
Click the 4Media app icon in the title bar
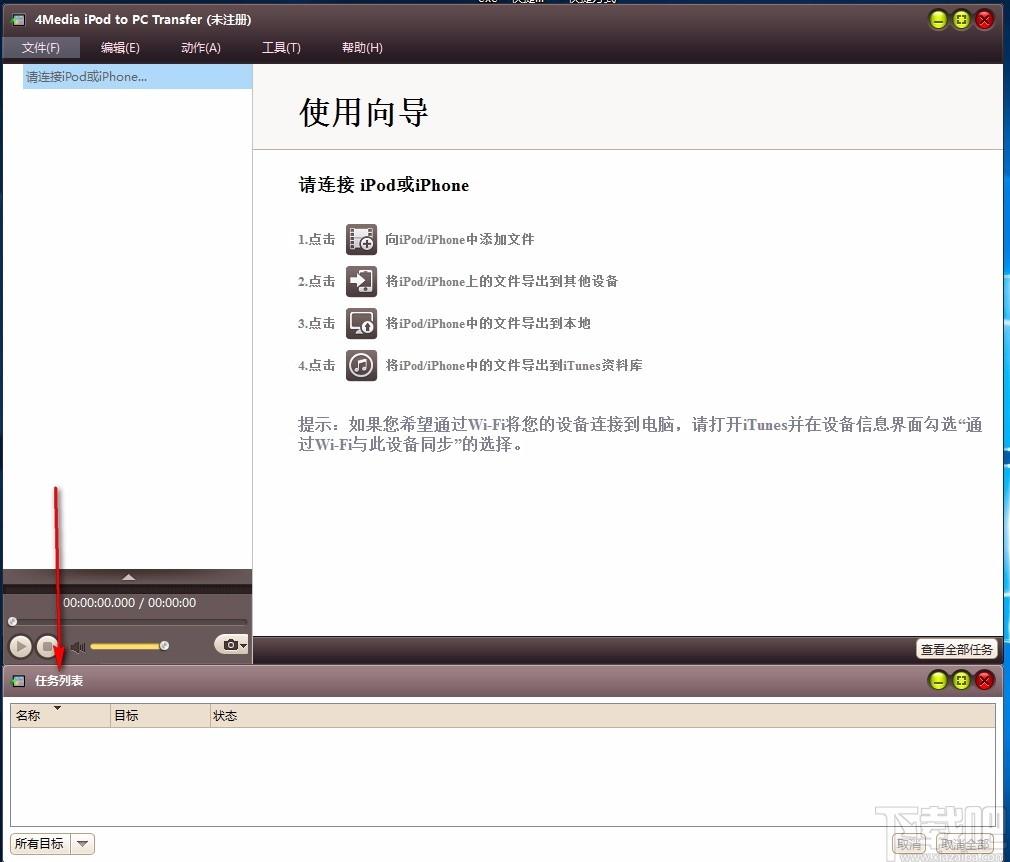[x=18, y=20]
